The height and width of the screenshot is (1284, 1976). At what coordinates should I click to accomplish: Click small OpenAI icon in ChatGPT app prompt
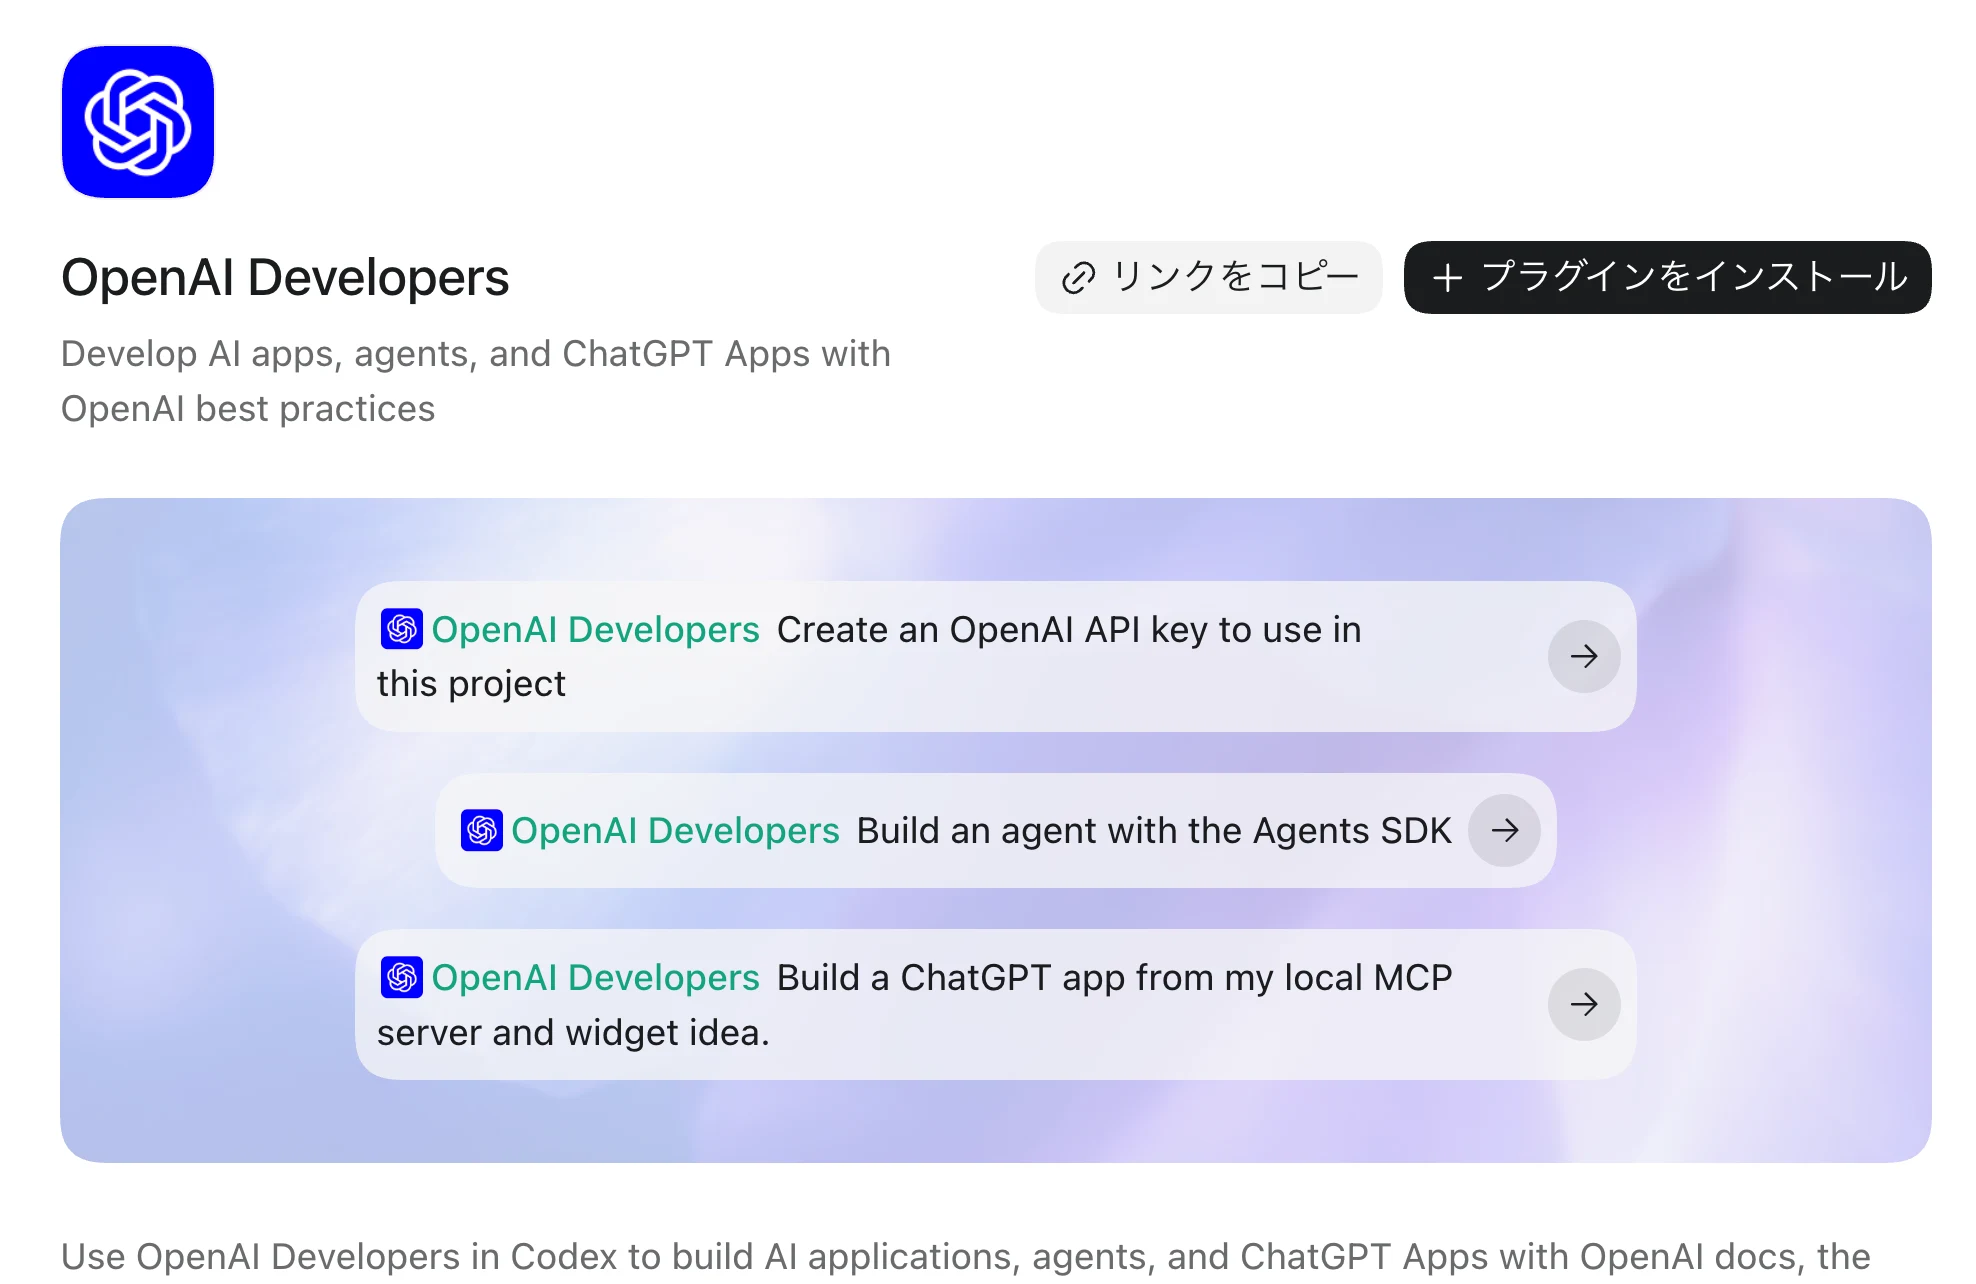pyautogui.click(x=402, y=977)
